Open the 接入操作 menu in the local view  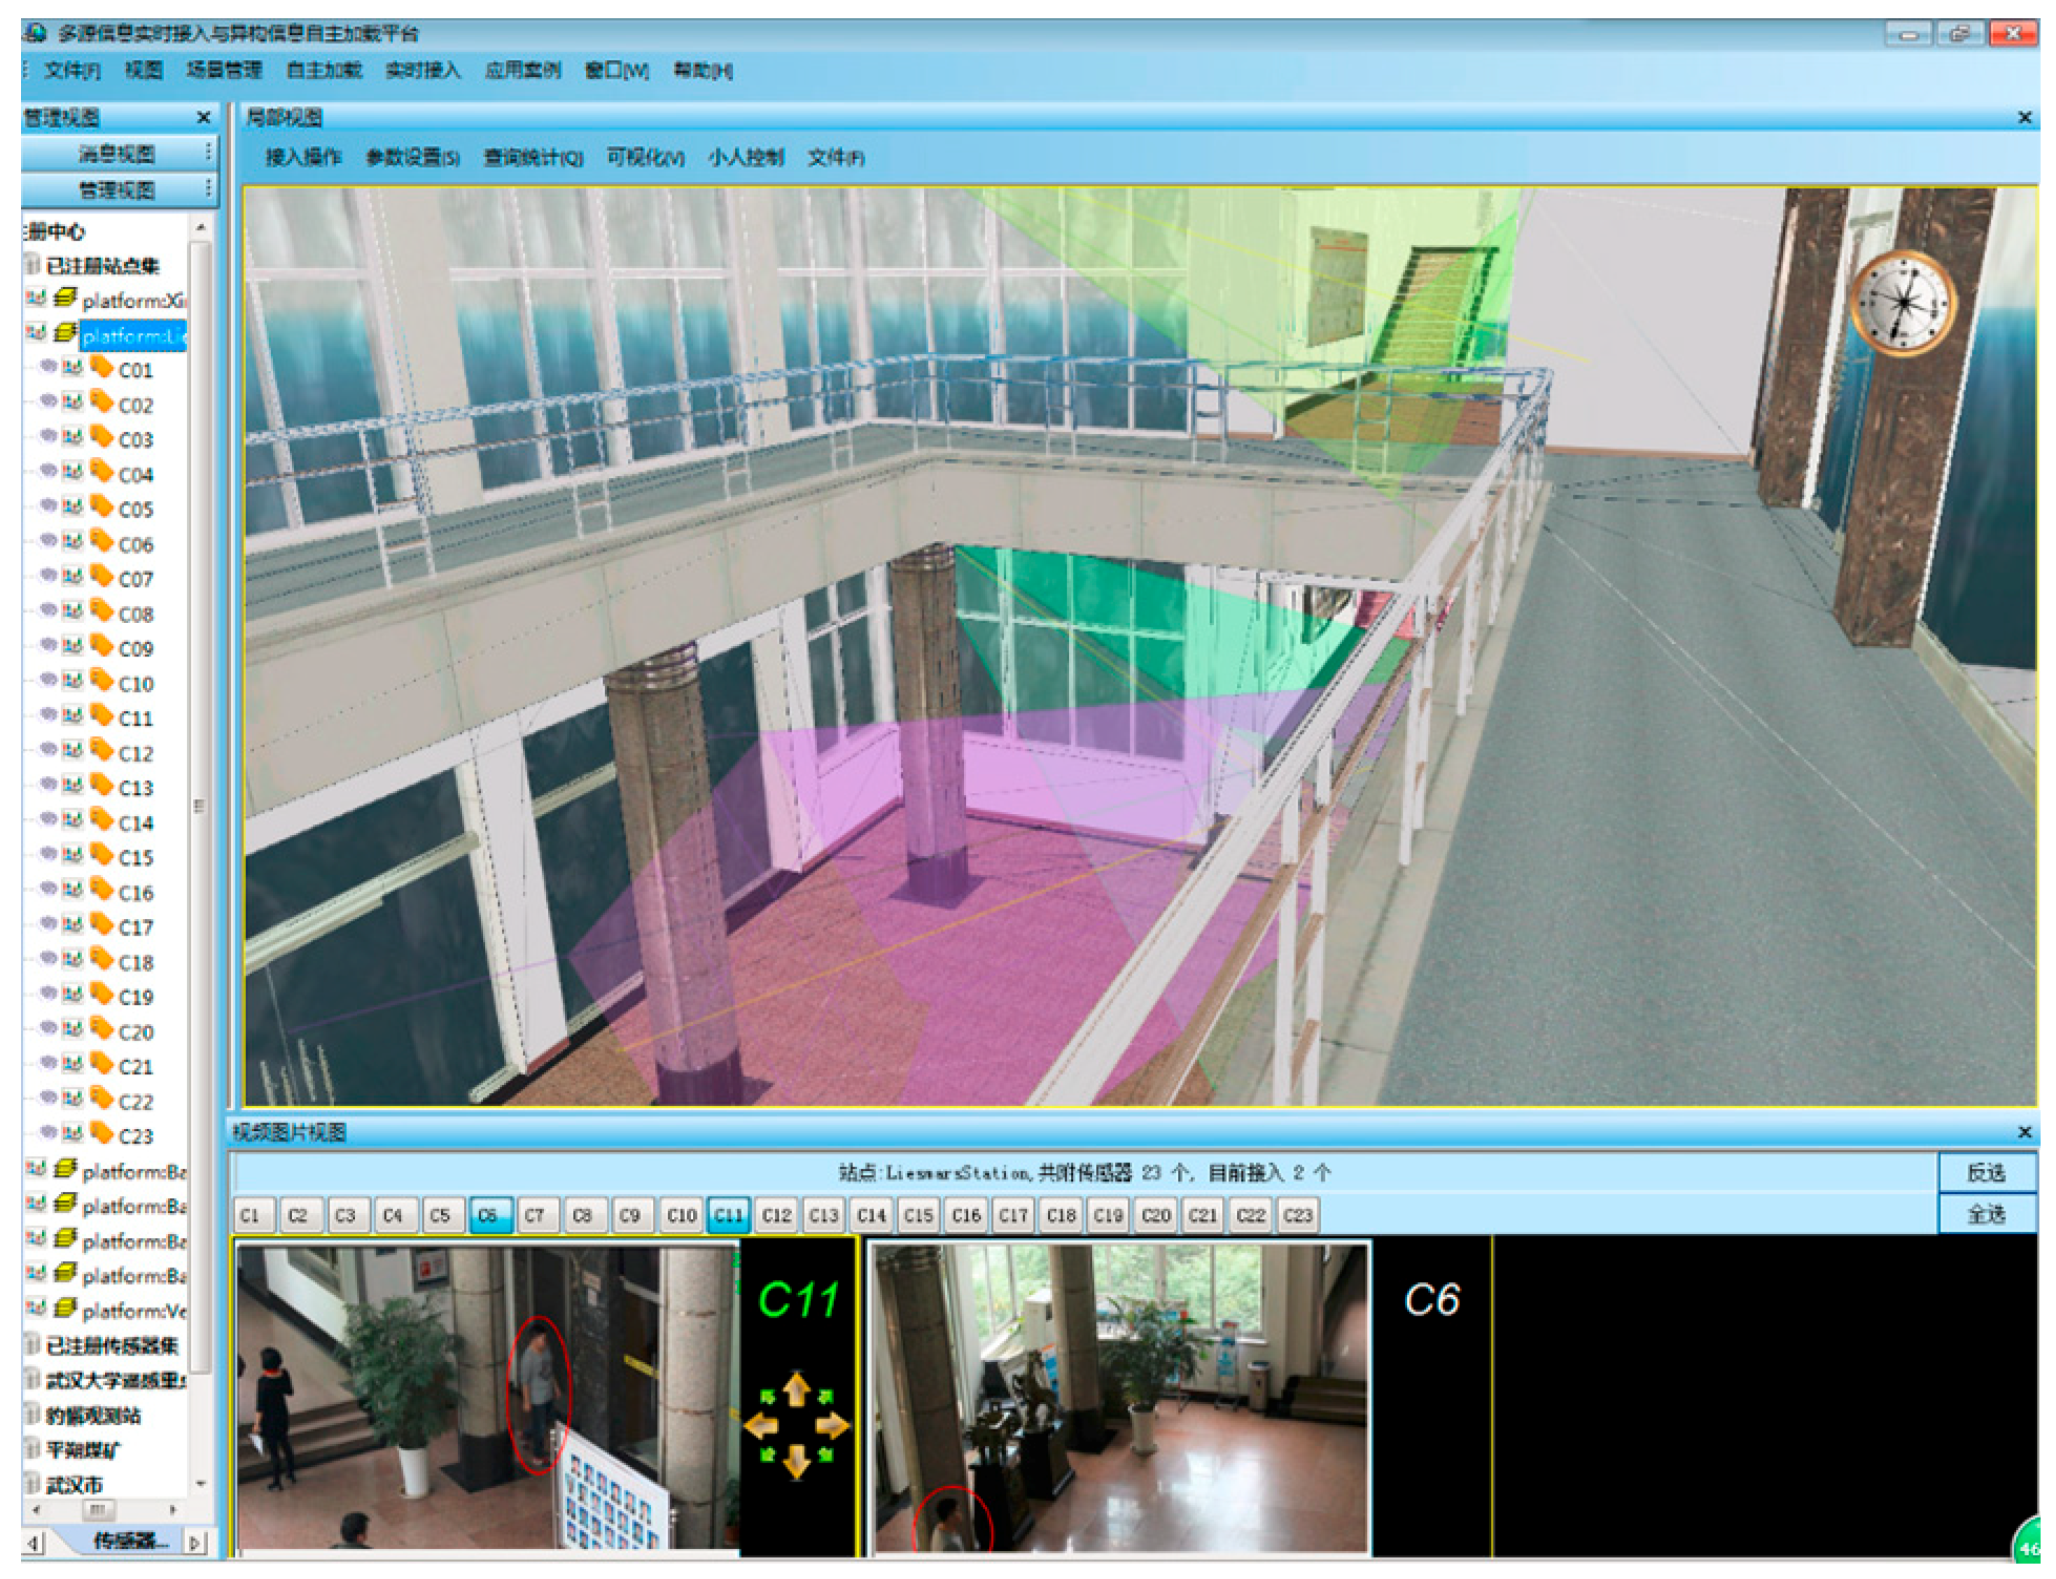(303, 157)
